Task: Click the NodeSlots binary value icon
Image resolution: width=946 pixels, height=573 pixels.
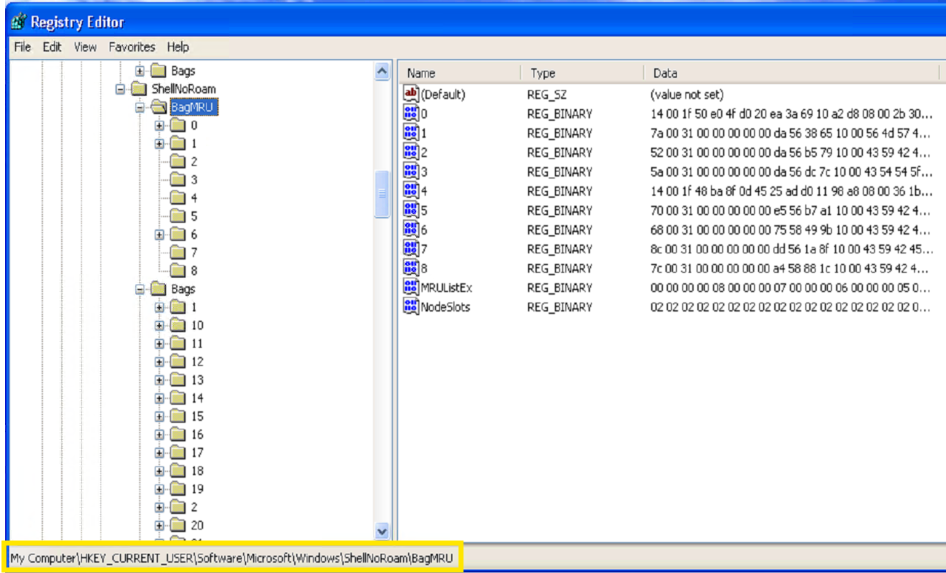Action: (x=411, y=306)
